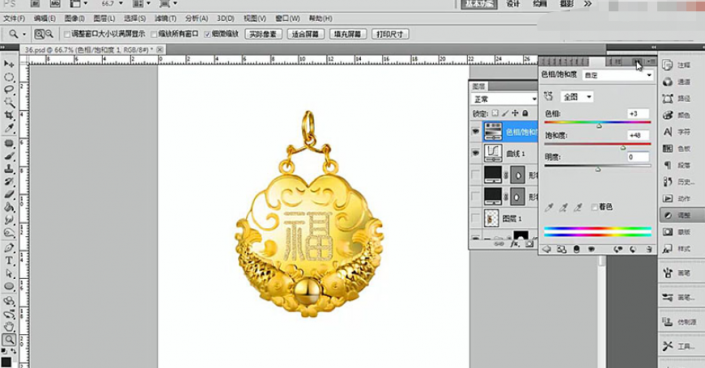Open zoom tool preset picker arrow
The height and width of the screenshot is (368, 705).
click(x=24, y=34)
